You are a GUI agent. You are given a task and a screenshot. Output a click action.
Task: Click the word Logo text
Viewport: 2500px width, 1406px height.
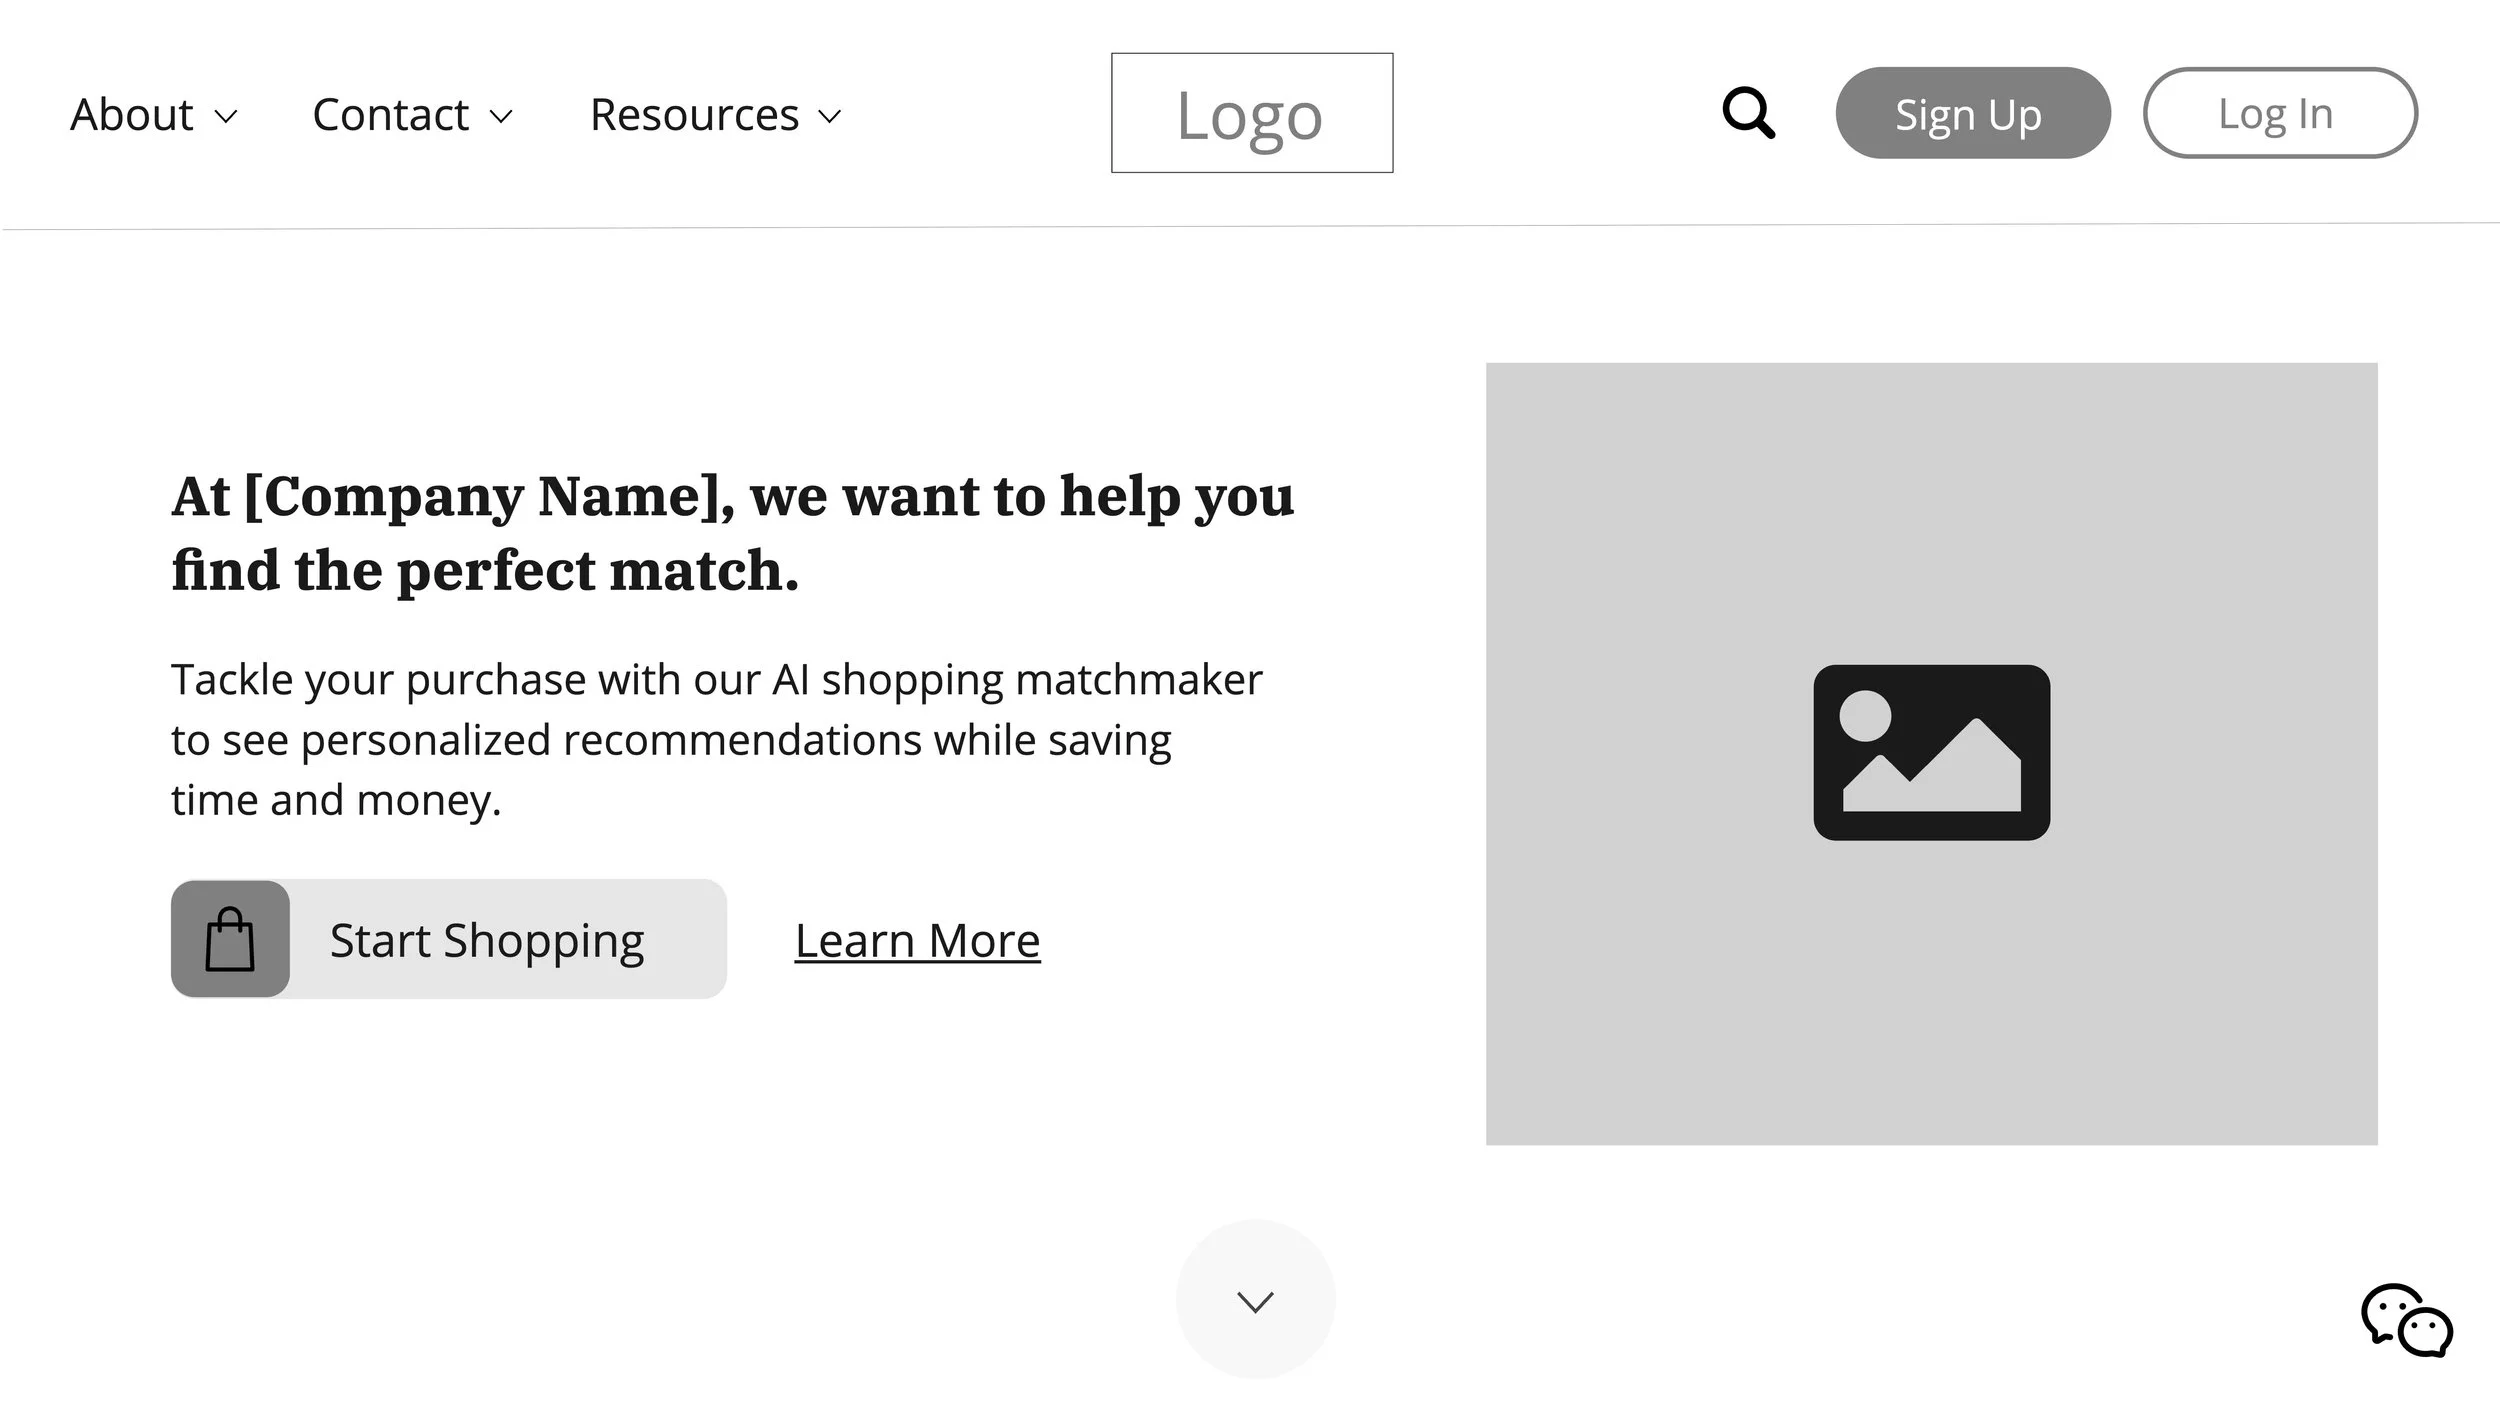pyautogui.click(x=1249, y=116)
